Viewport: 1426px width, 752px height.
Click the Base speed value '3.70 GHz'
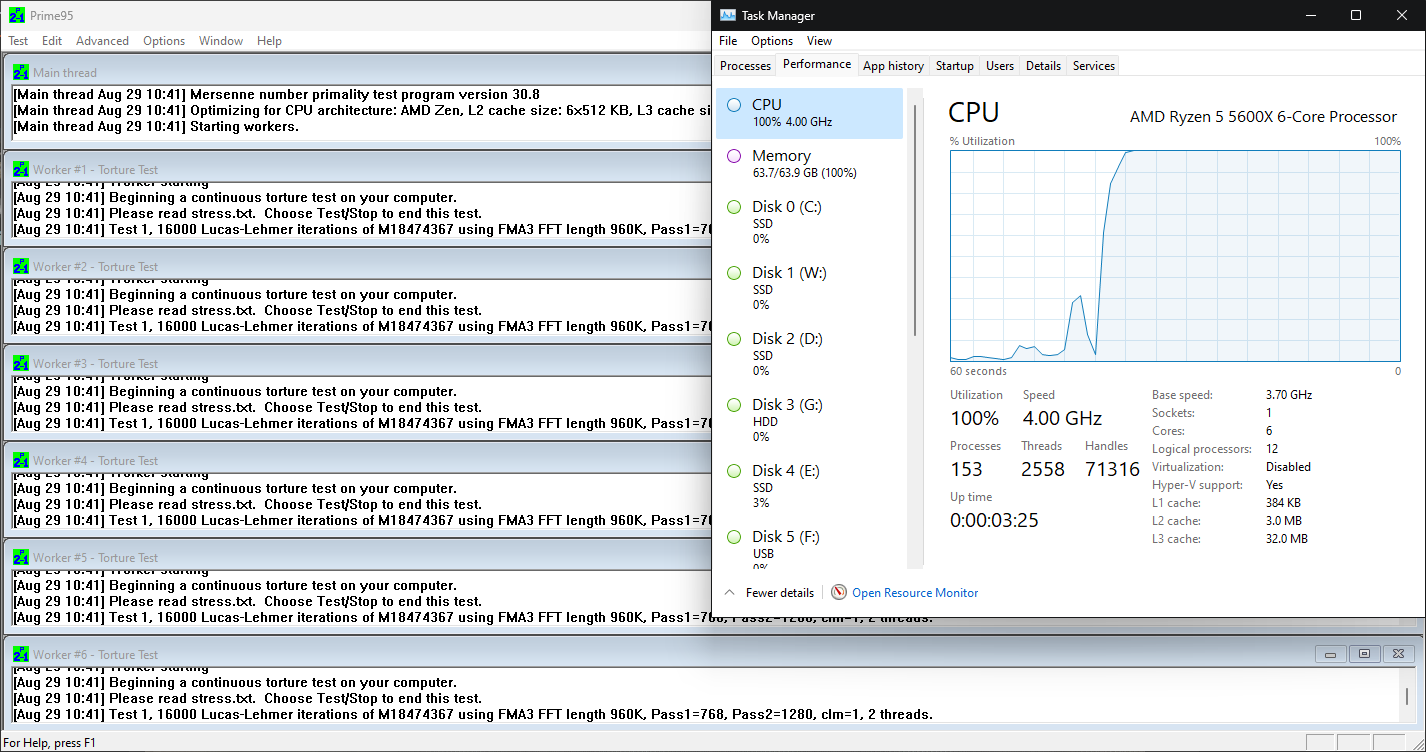point(1289,395)
